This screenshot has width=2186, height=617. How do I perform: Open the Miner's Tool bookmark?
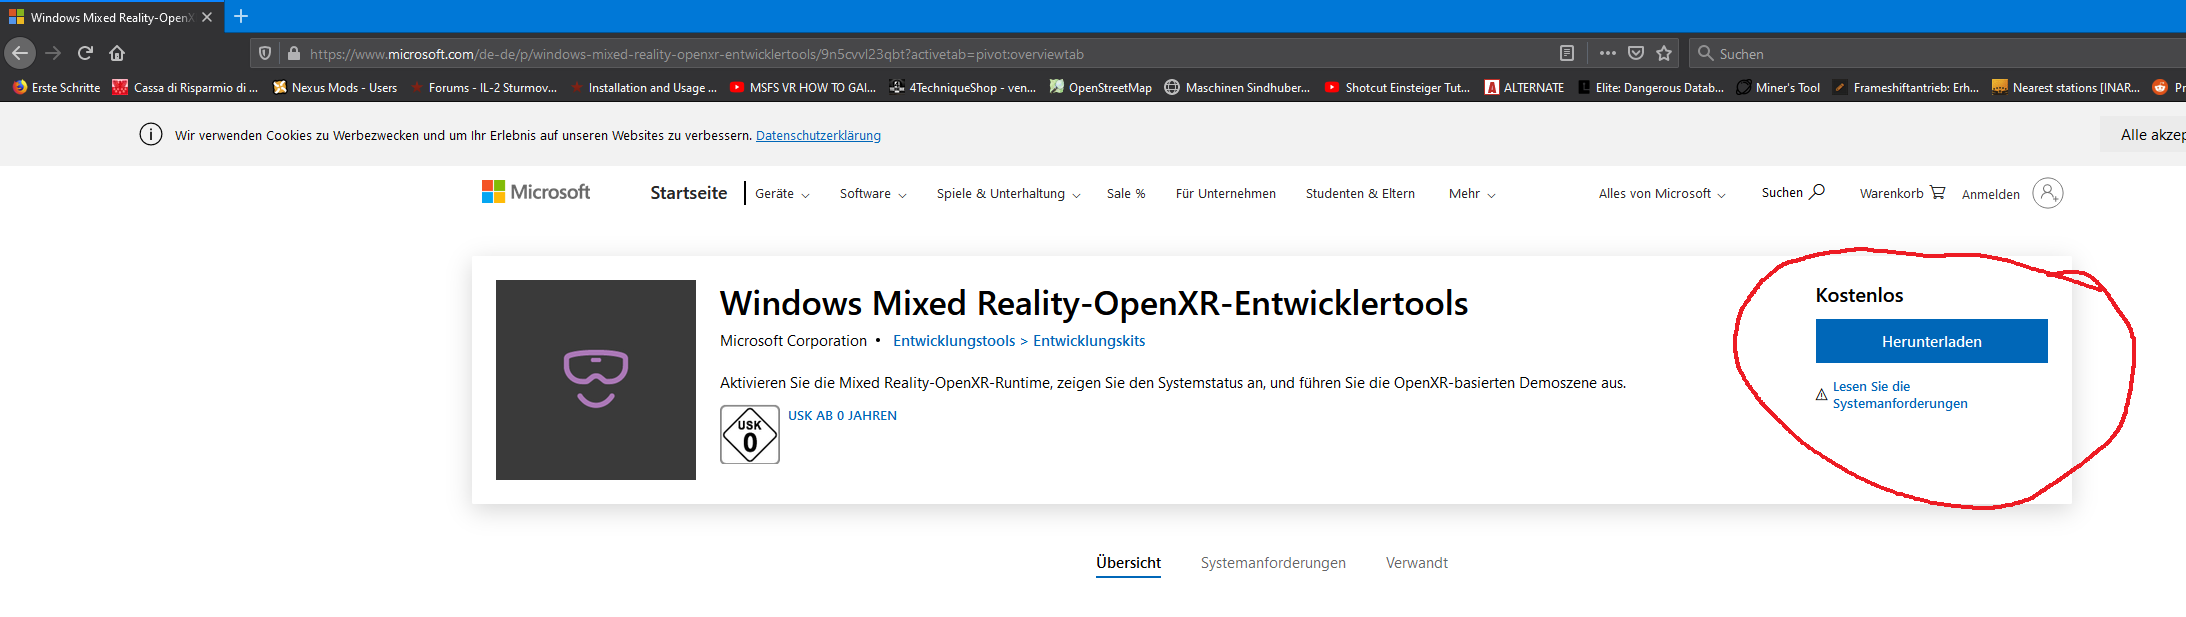[1778, 88]
